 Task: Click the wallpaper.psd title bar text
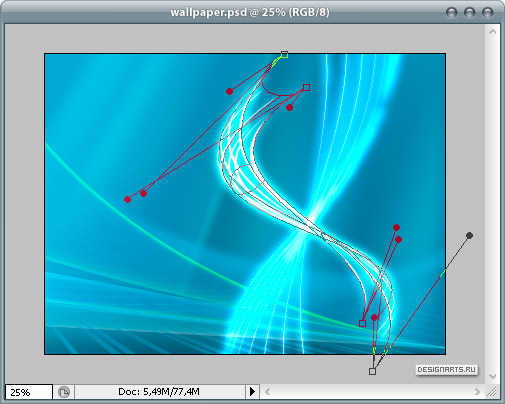[x=250, y=12]
